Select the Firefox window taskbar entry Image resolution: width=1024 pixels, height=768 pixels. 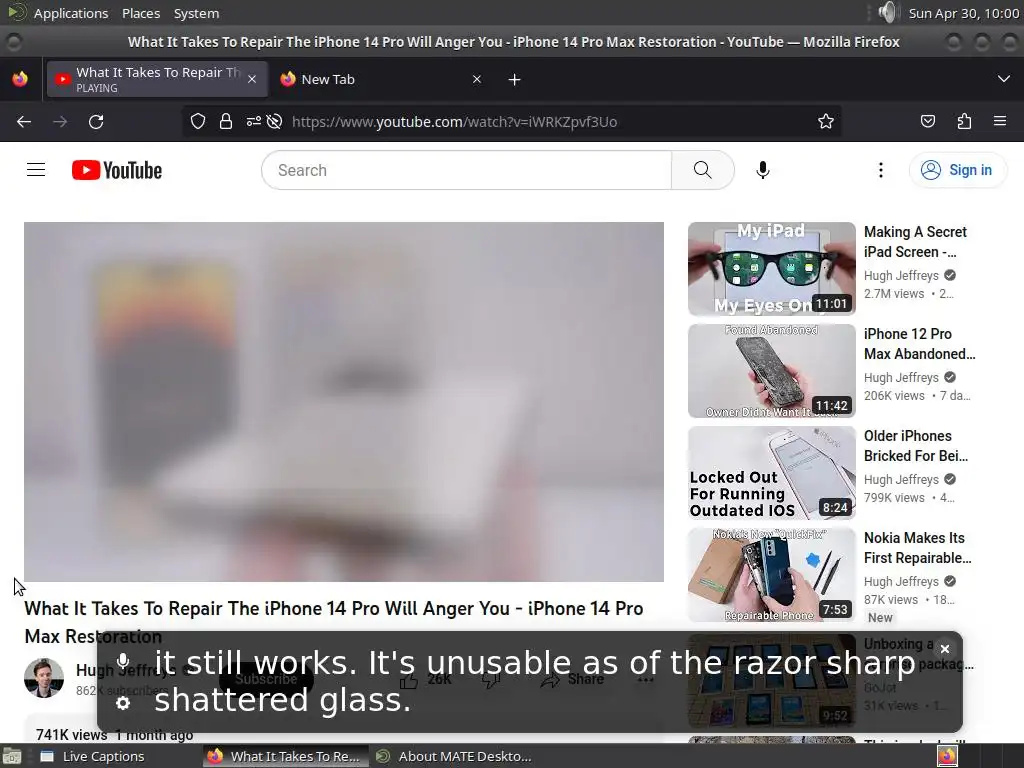285,756
